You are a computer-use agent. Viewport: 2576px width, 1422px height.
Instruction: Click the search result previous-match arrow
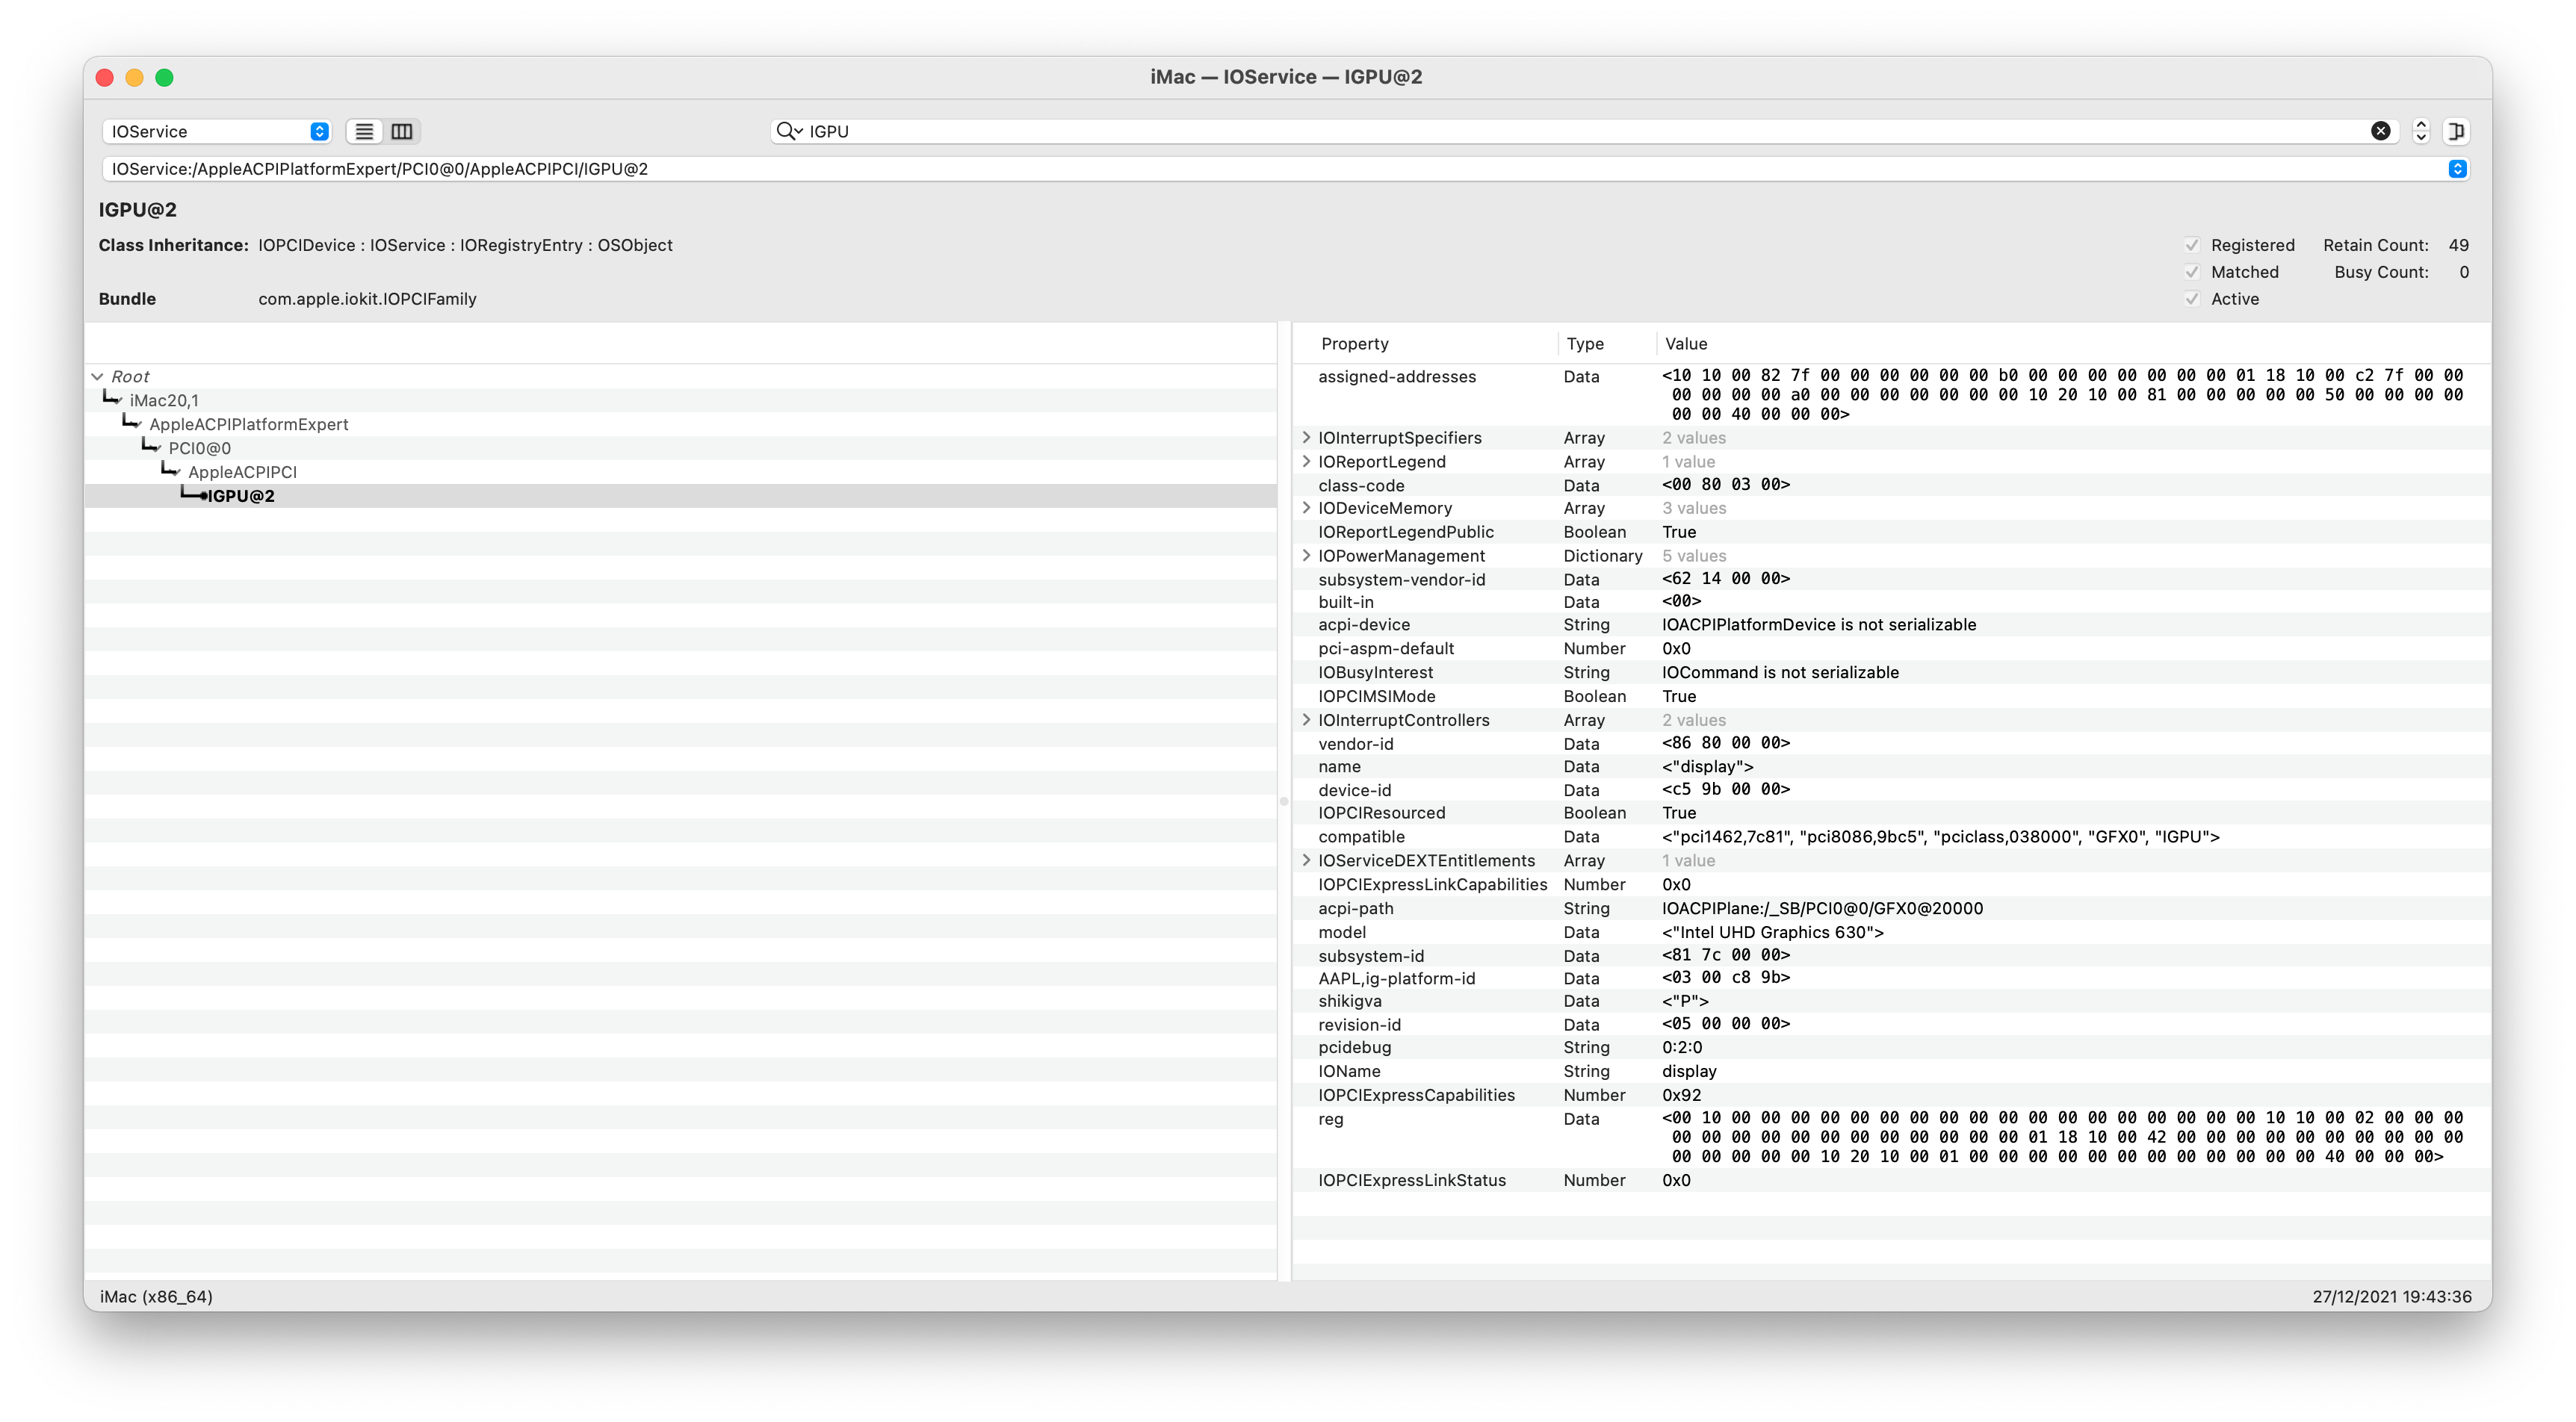(2421, 125)
